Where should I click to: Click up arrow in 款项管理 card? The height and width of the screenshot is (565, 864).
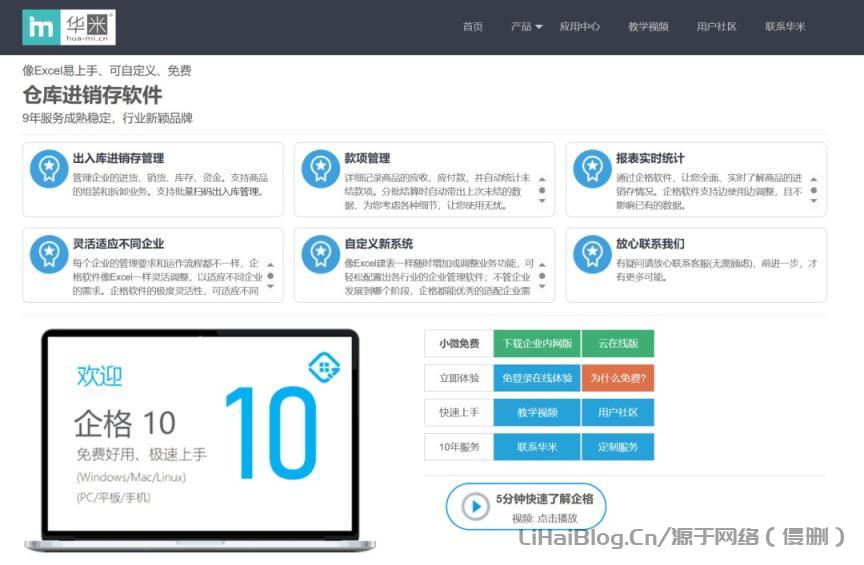coord(542,179)
